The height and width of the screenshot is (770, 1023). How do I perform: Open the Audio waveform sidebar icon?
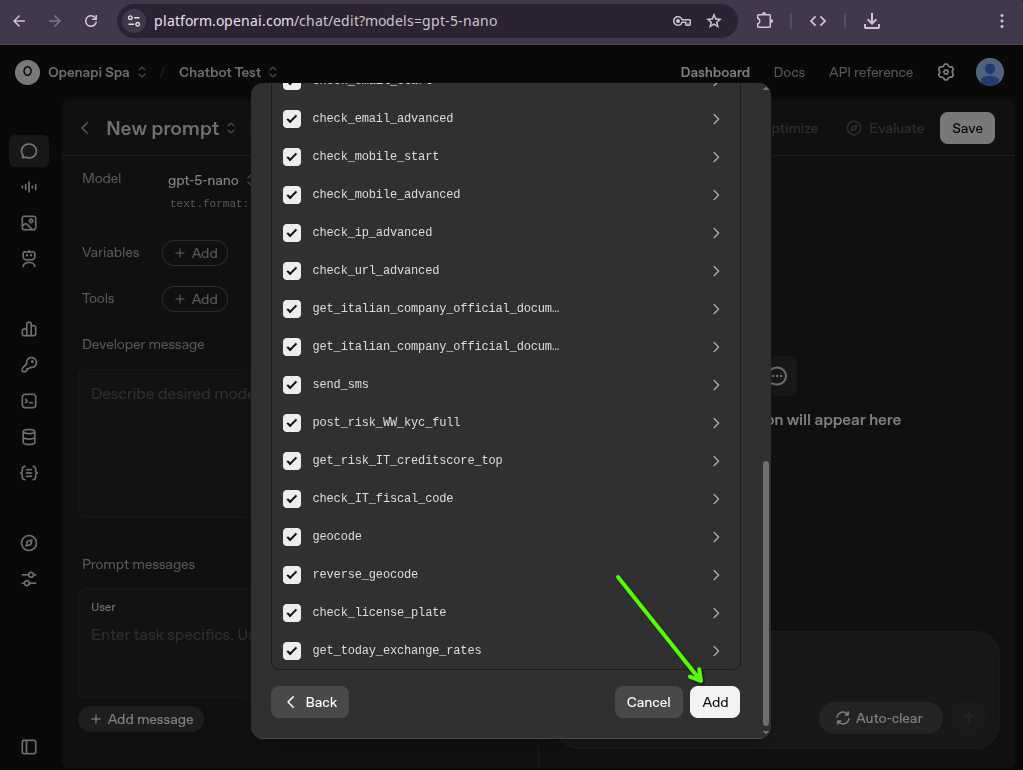29,187
